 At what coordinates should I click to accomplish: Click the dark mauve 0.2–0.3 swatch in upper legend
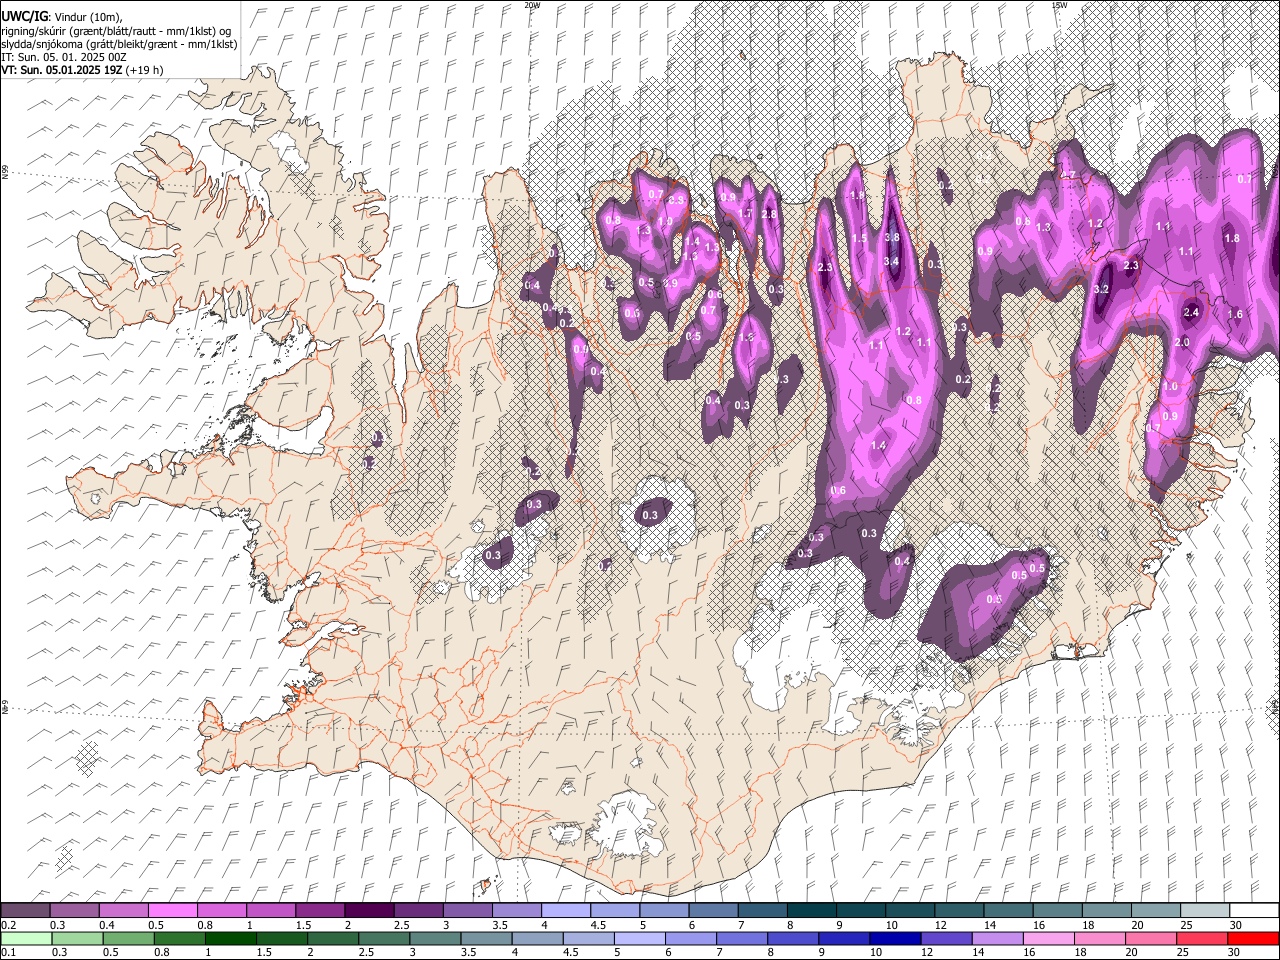pyautogui.click(x=25, y=911)
